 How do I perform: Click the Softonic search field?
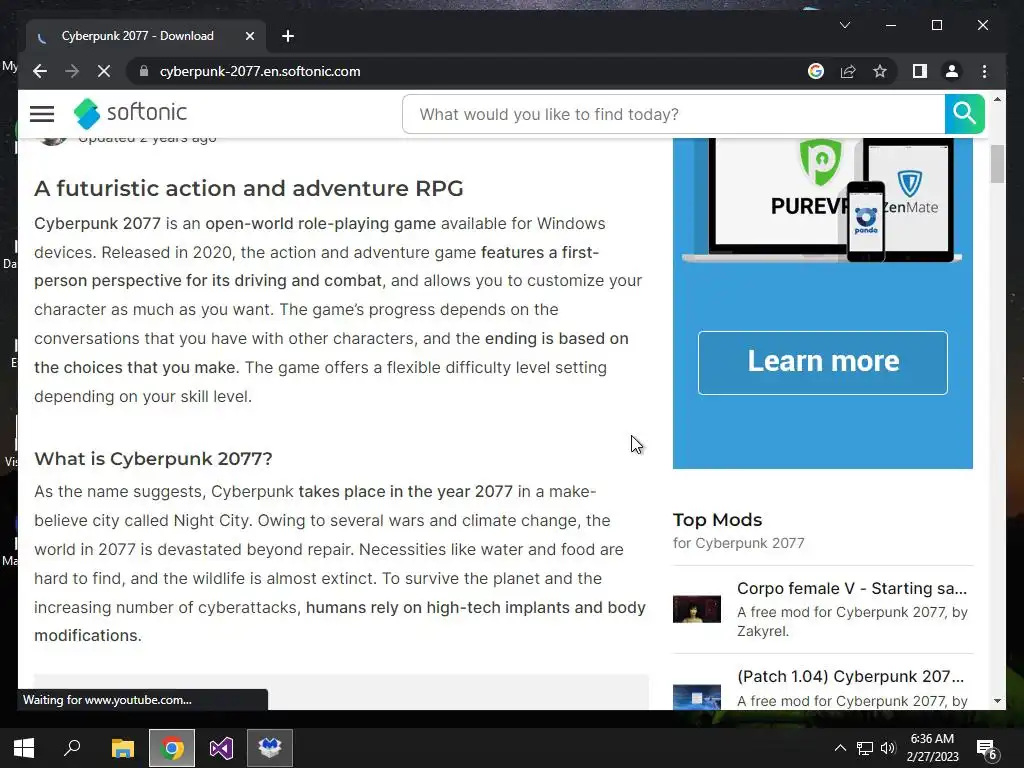(673, 114)
